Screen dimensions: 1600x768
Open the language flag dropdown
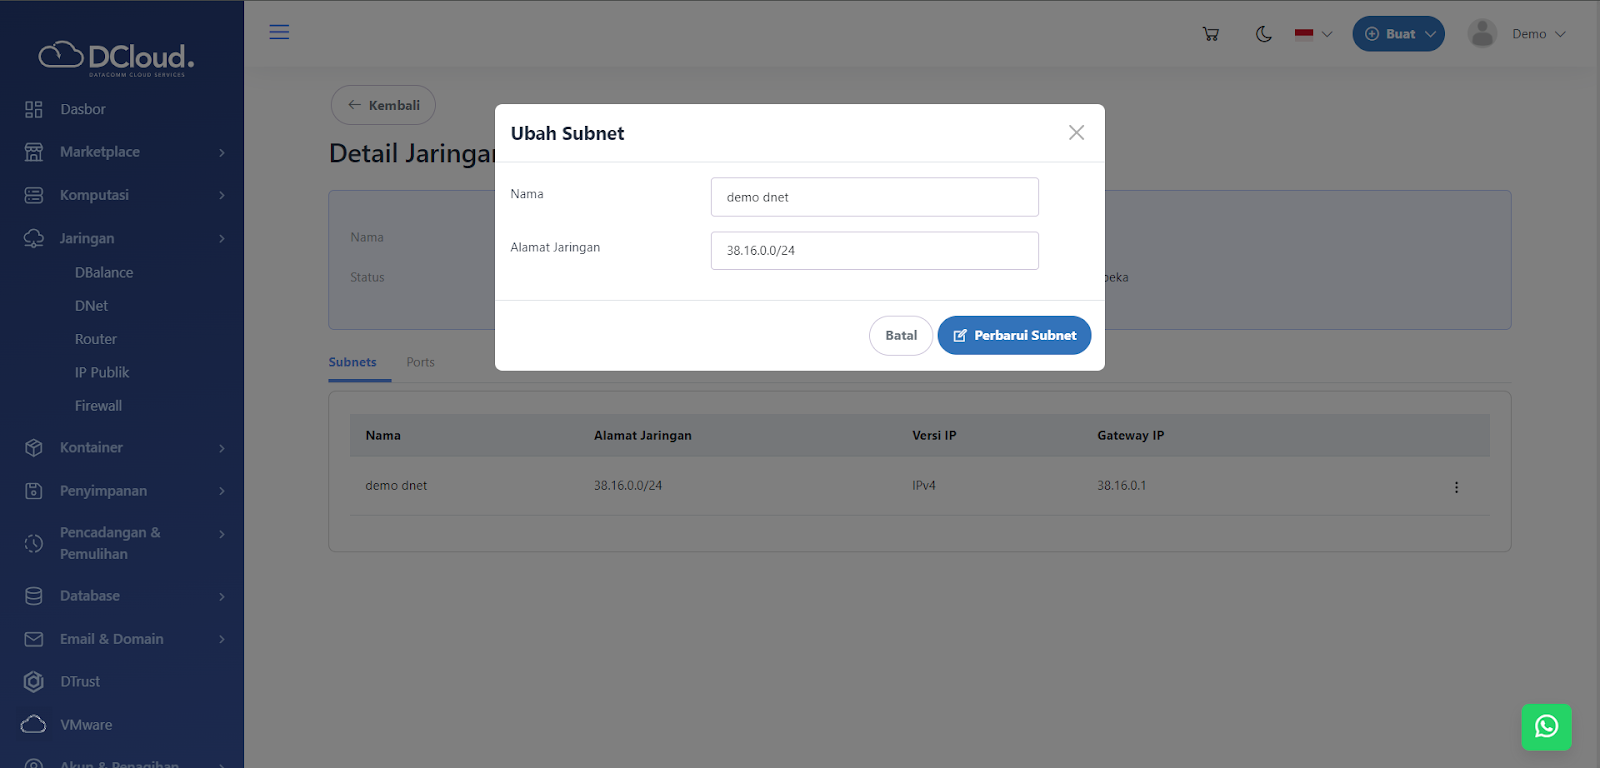pos(1311,33)
